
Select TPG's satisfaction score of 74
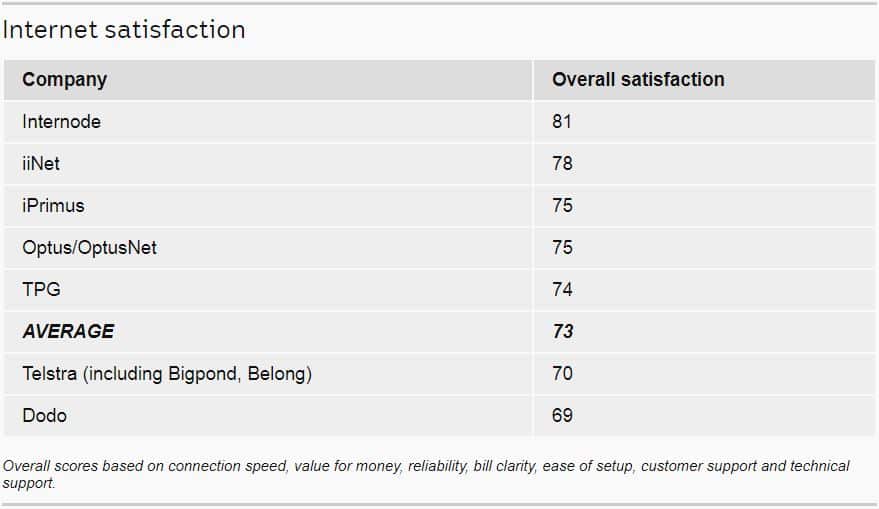[562, 289]
